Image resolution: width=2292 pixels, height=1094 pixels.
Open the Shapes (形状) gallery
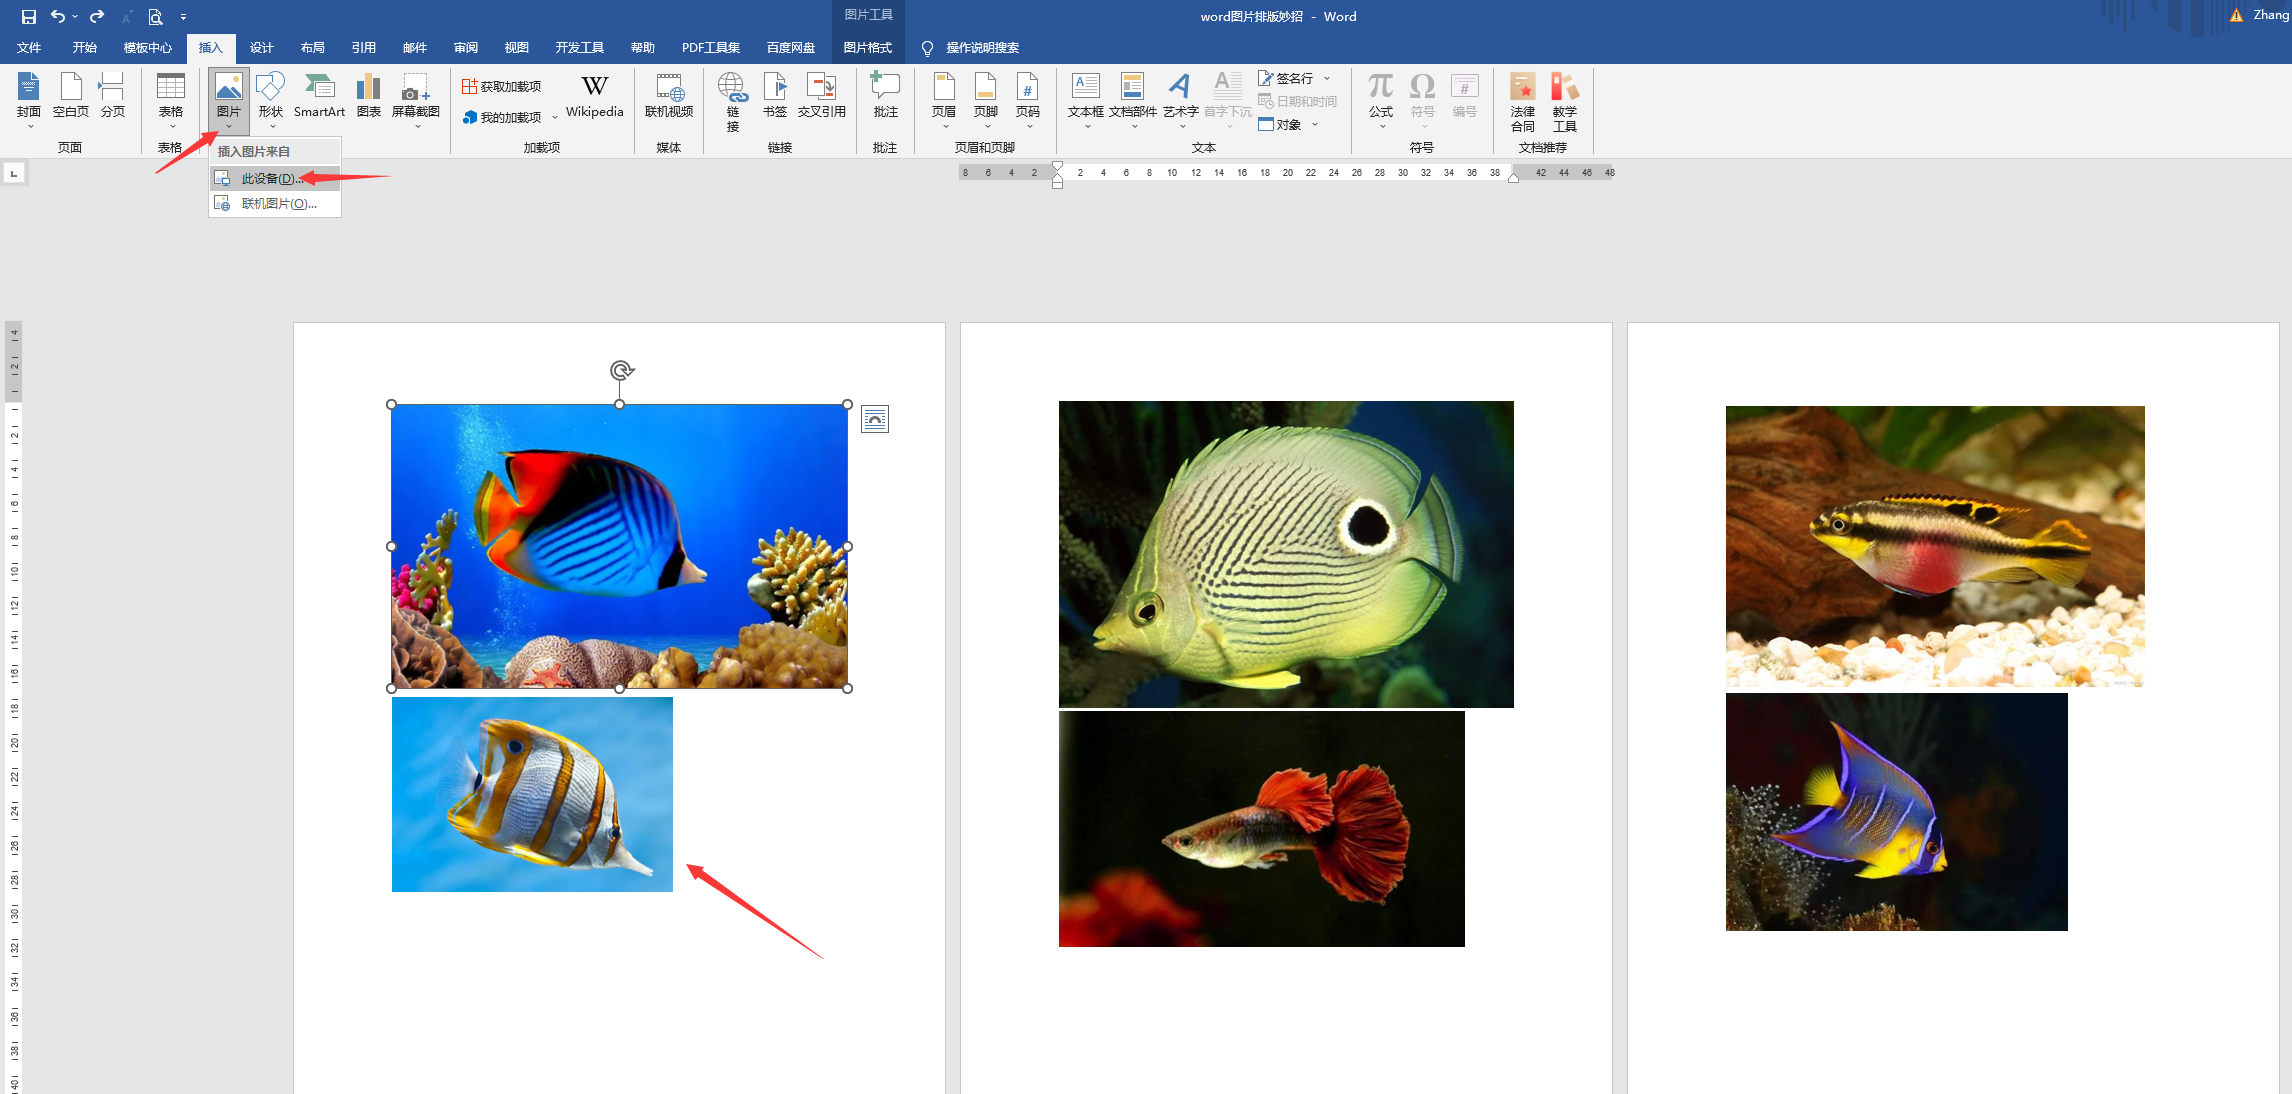point(271,98)
